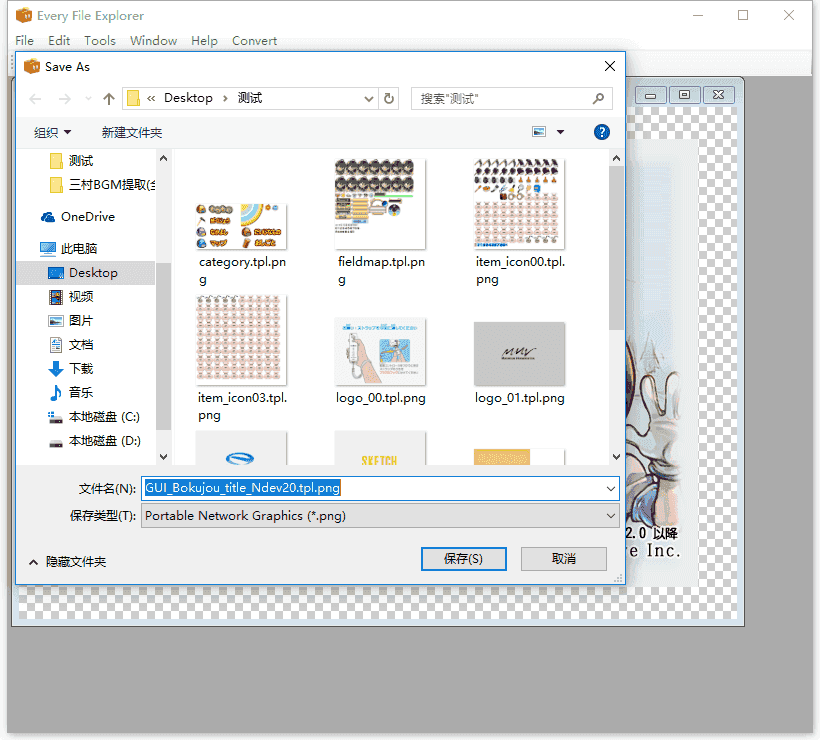
Task: Click navigation pane scroll down arrow
Action: pos(164,457)
